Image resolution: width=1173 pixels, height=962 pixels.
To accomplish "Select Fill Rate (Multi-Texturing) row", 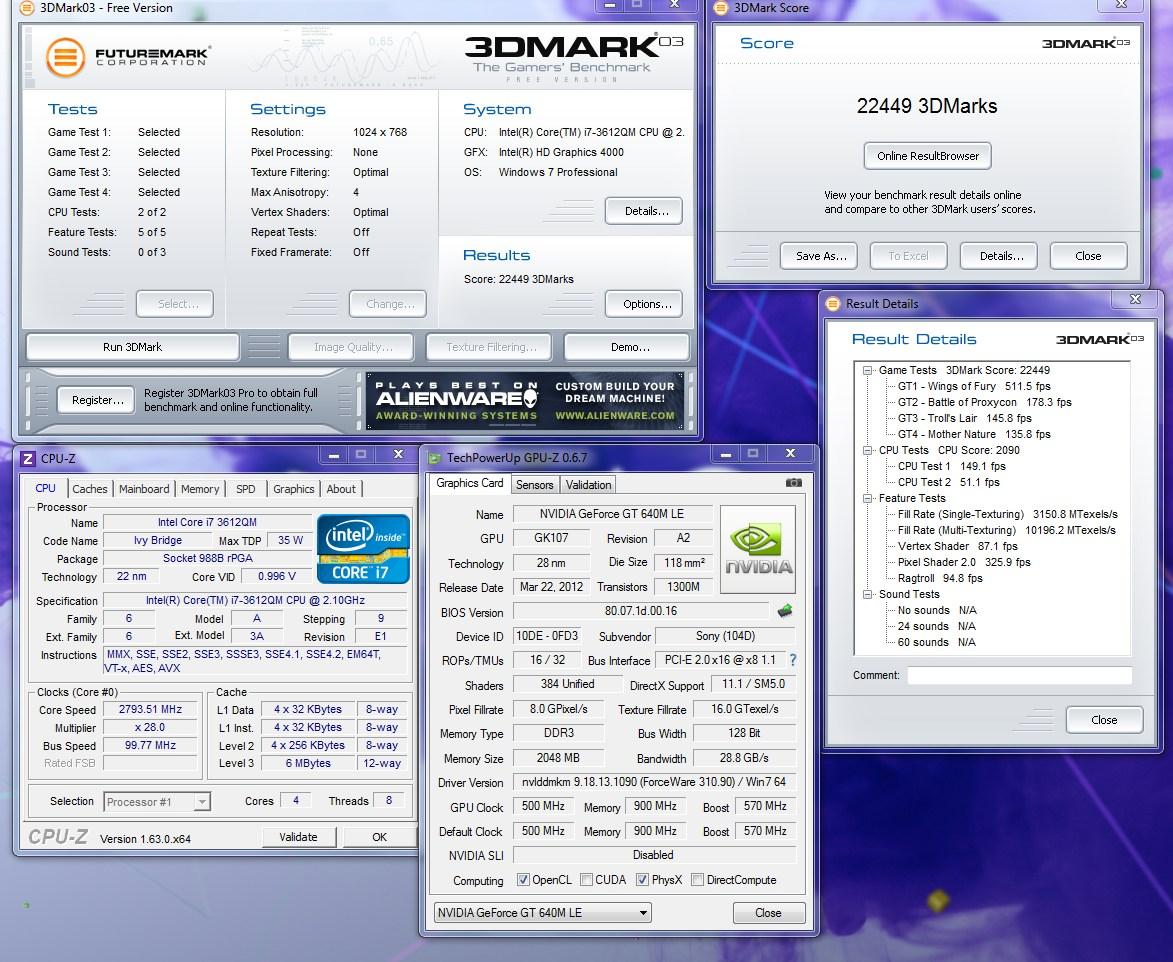I will click(x=1006, y=530).
